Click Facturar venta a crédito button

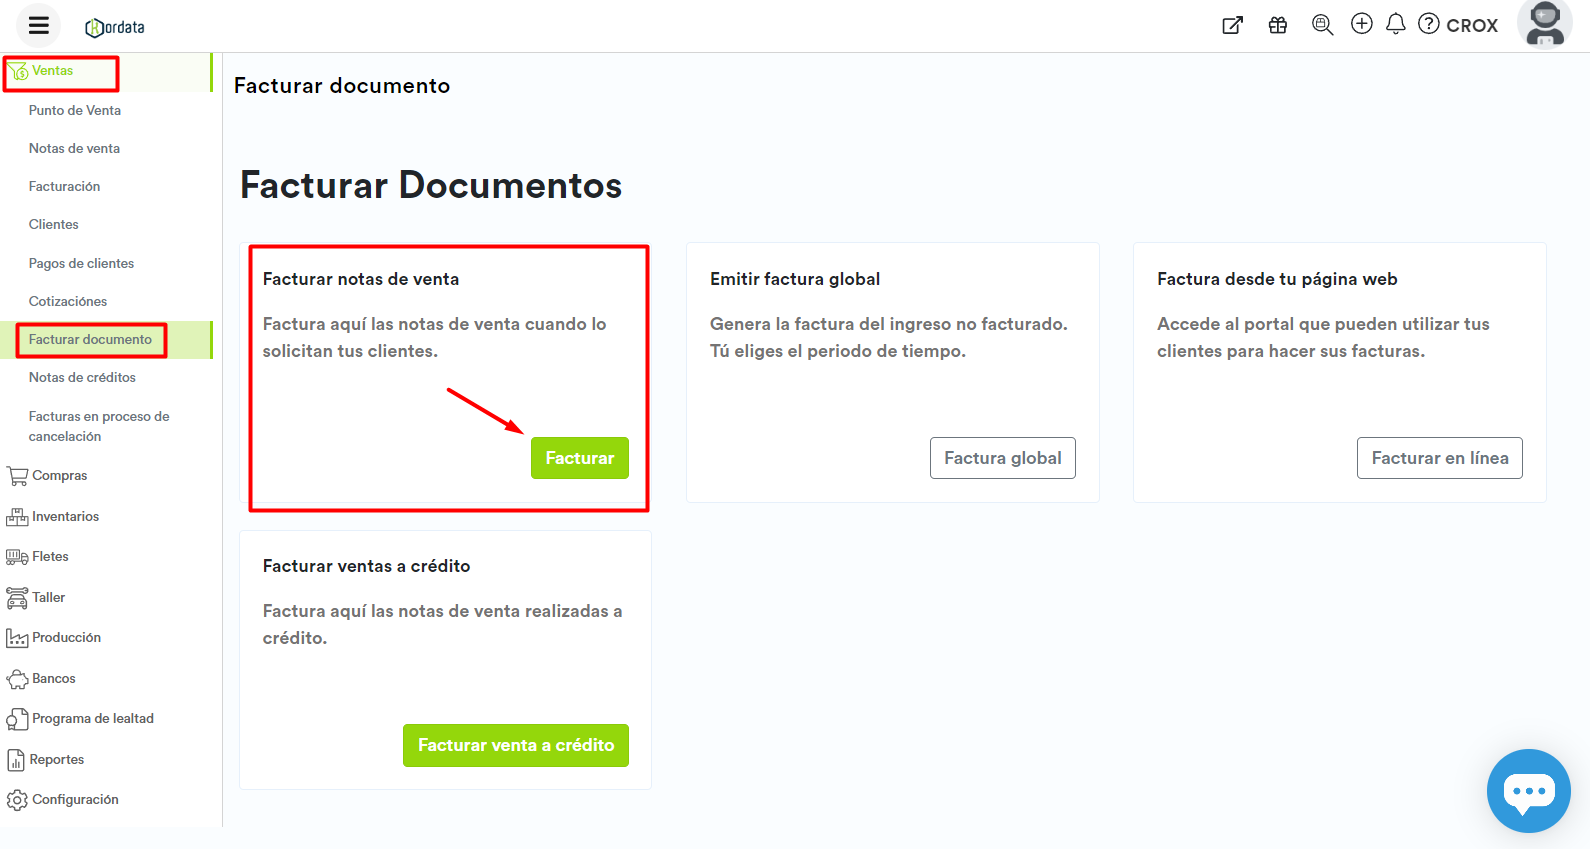pos(515,746)
